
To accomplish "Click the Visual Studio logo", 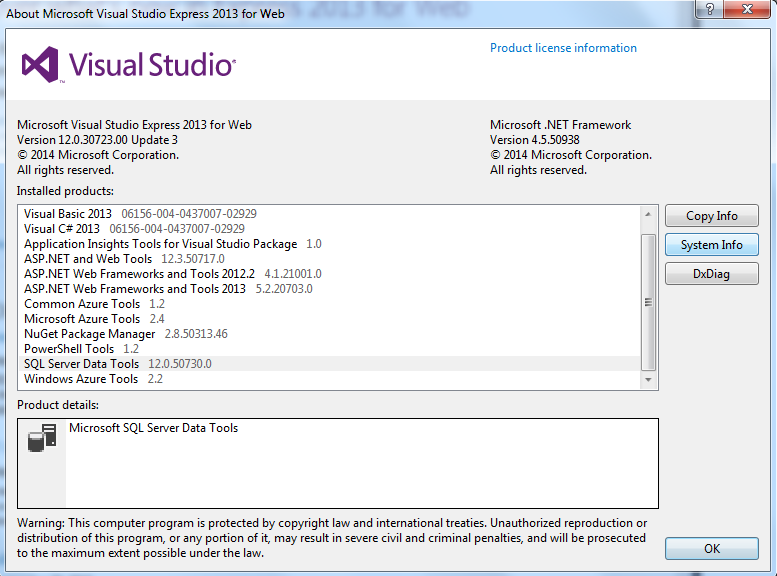I will tap(128, 64).
